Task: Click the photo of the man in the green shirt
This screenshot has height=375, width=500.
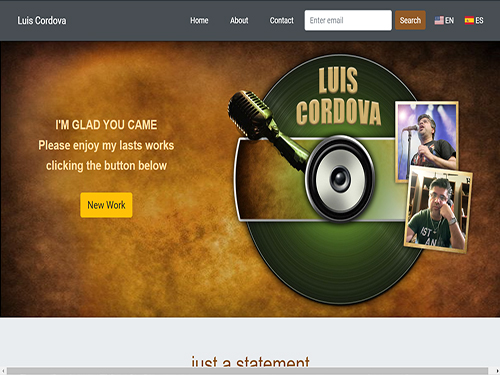Action: click(x=438, y=210)
